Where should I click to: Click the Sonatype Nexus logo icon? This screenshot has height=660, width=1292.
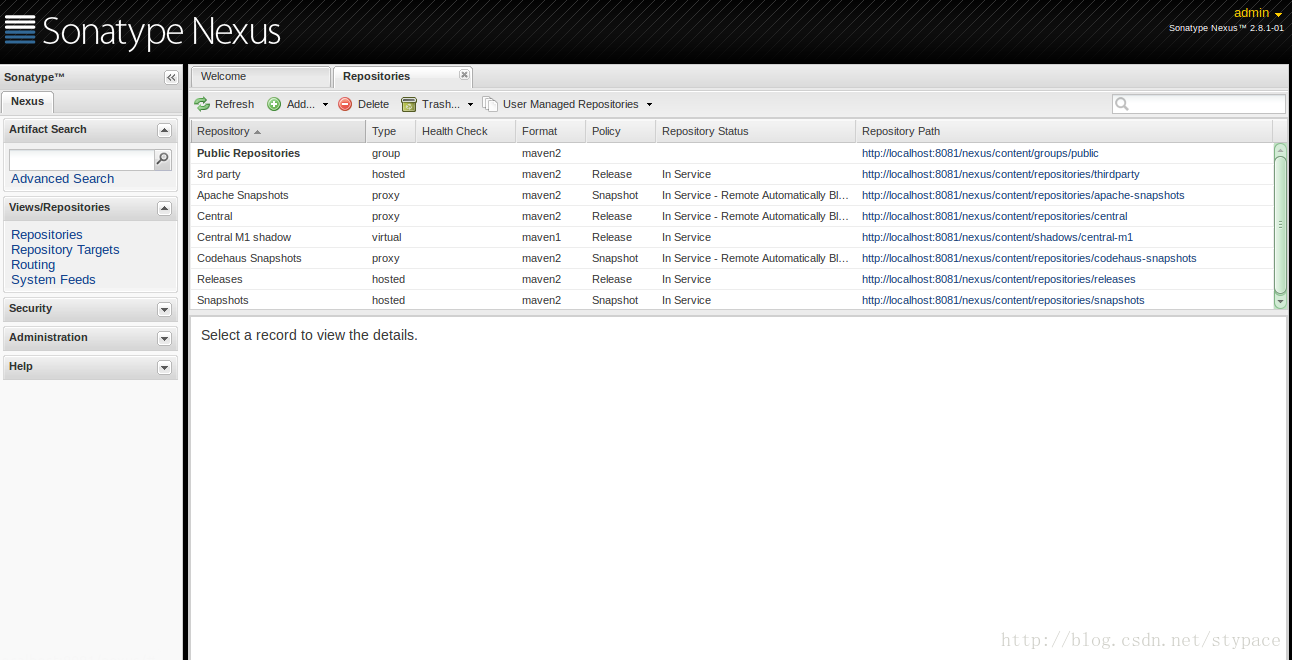(20, 30)
